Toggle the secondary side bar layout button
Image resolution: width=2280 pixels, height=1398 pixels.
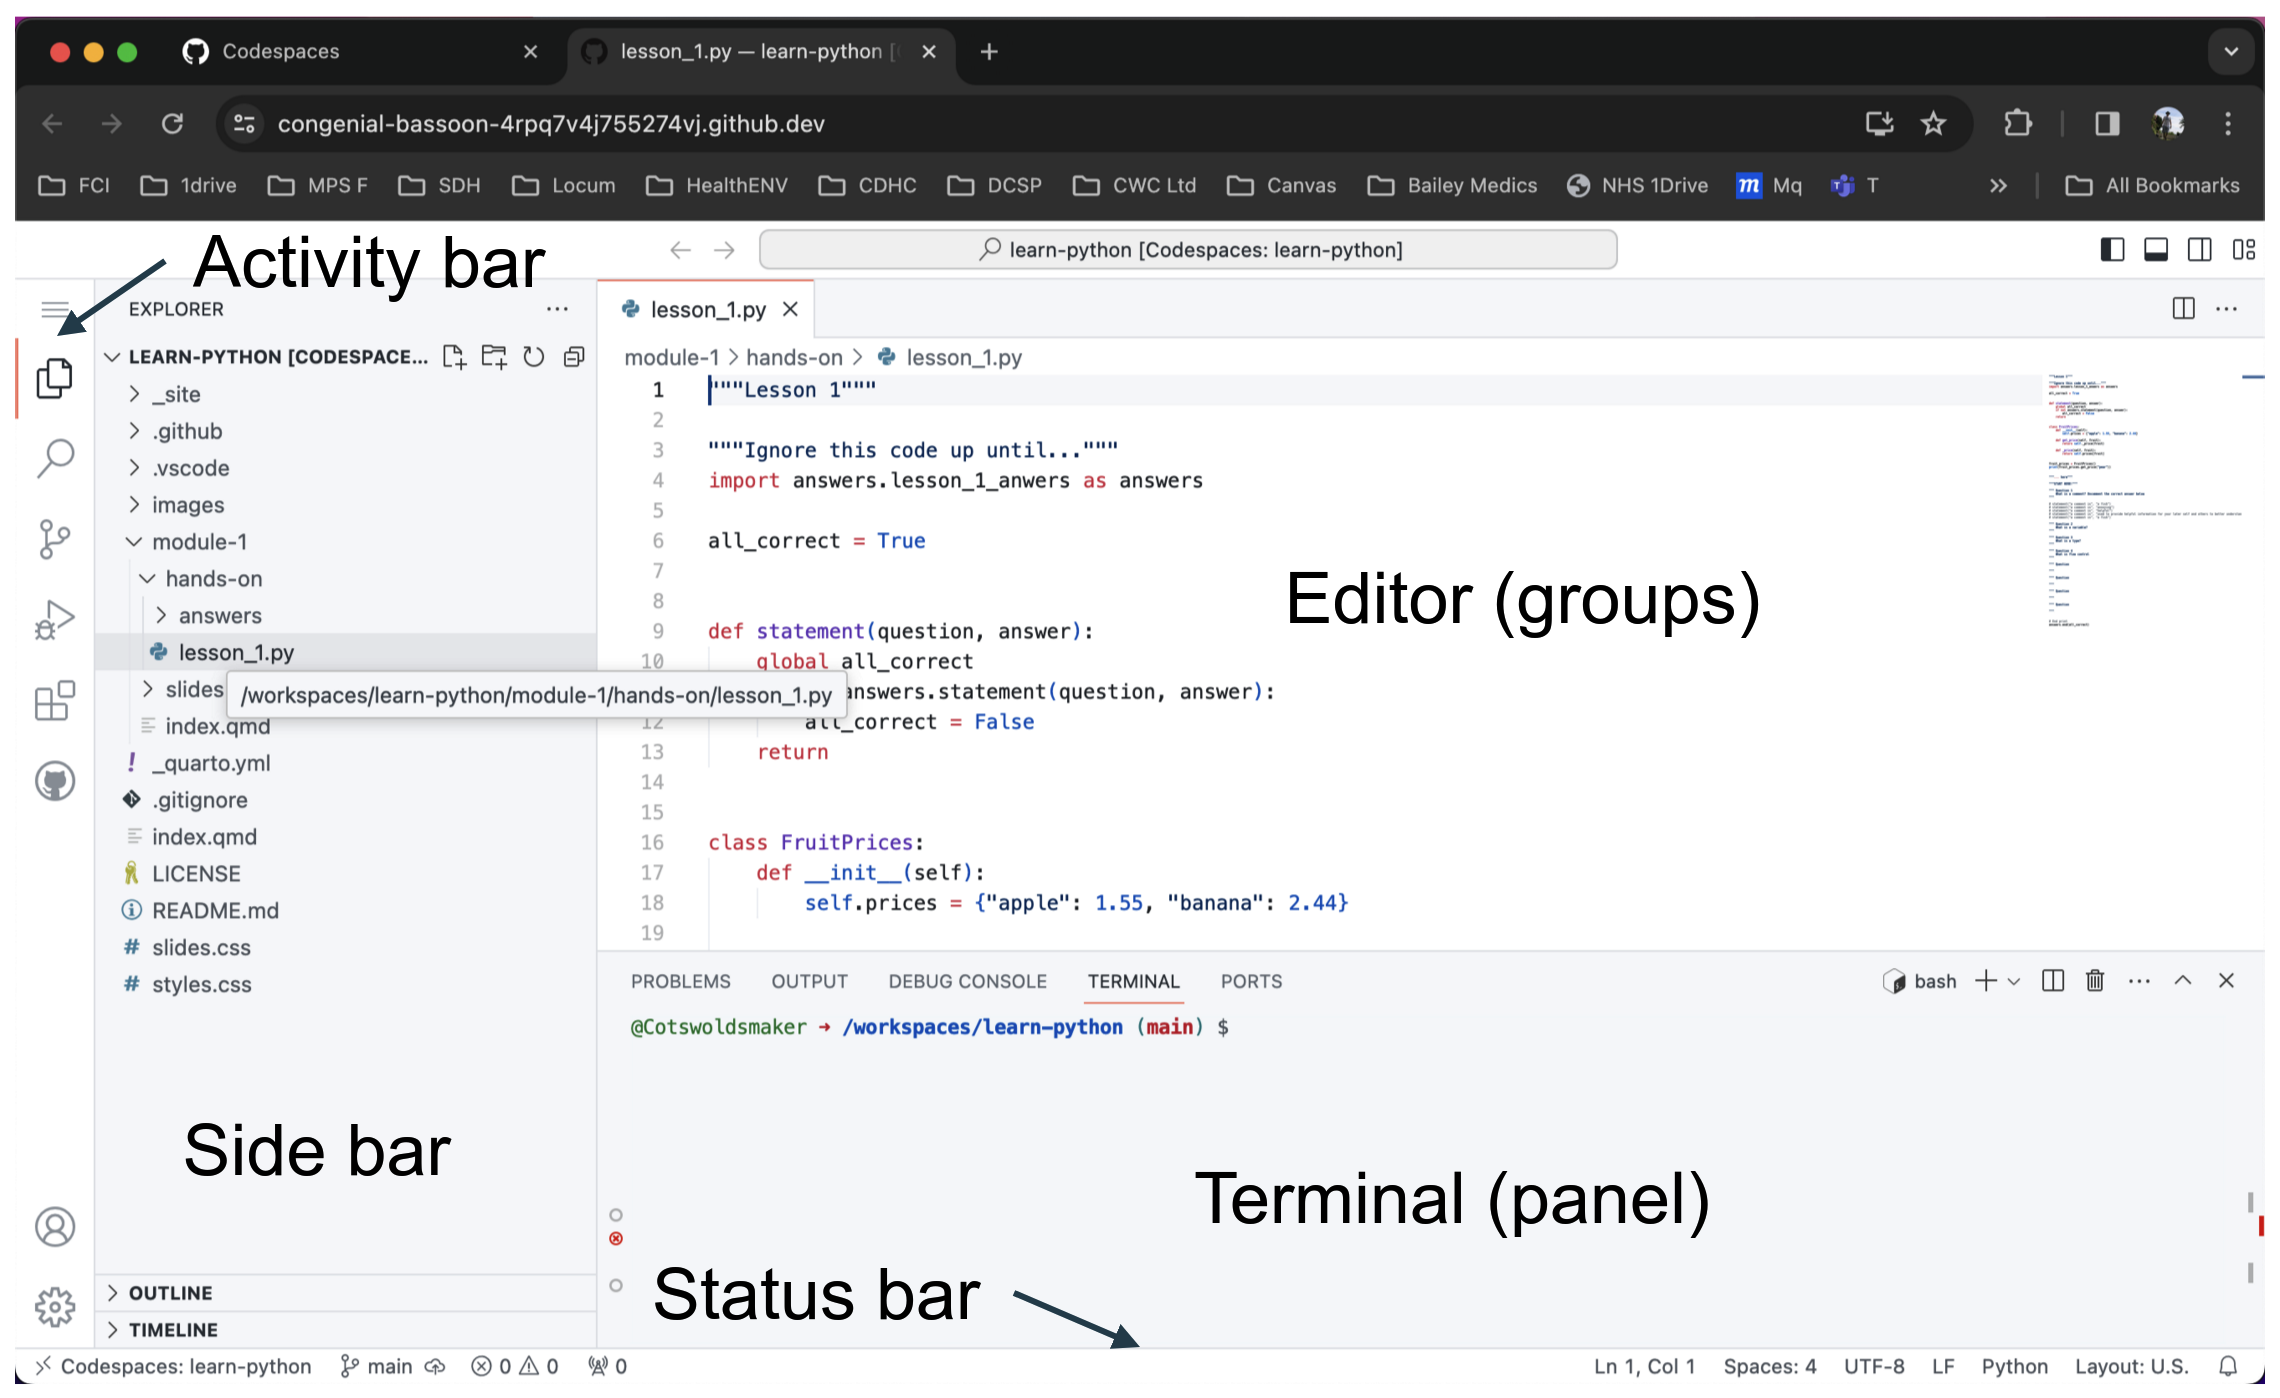pyautogui.click(x=2199, y=250)
